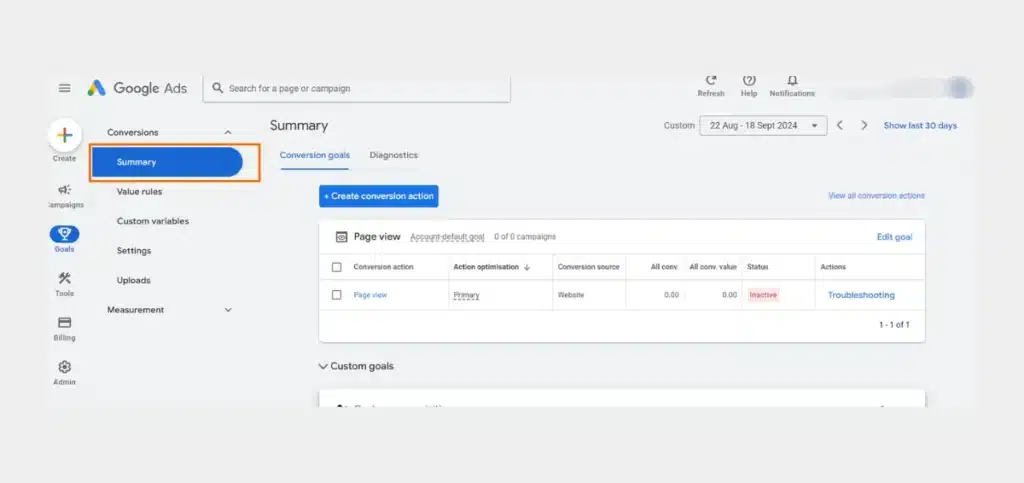Open Admin settings gear
This screenshot has height=483, width=1024.
tap(65, 373)
